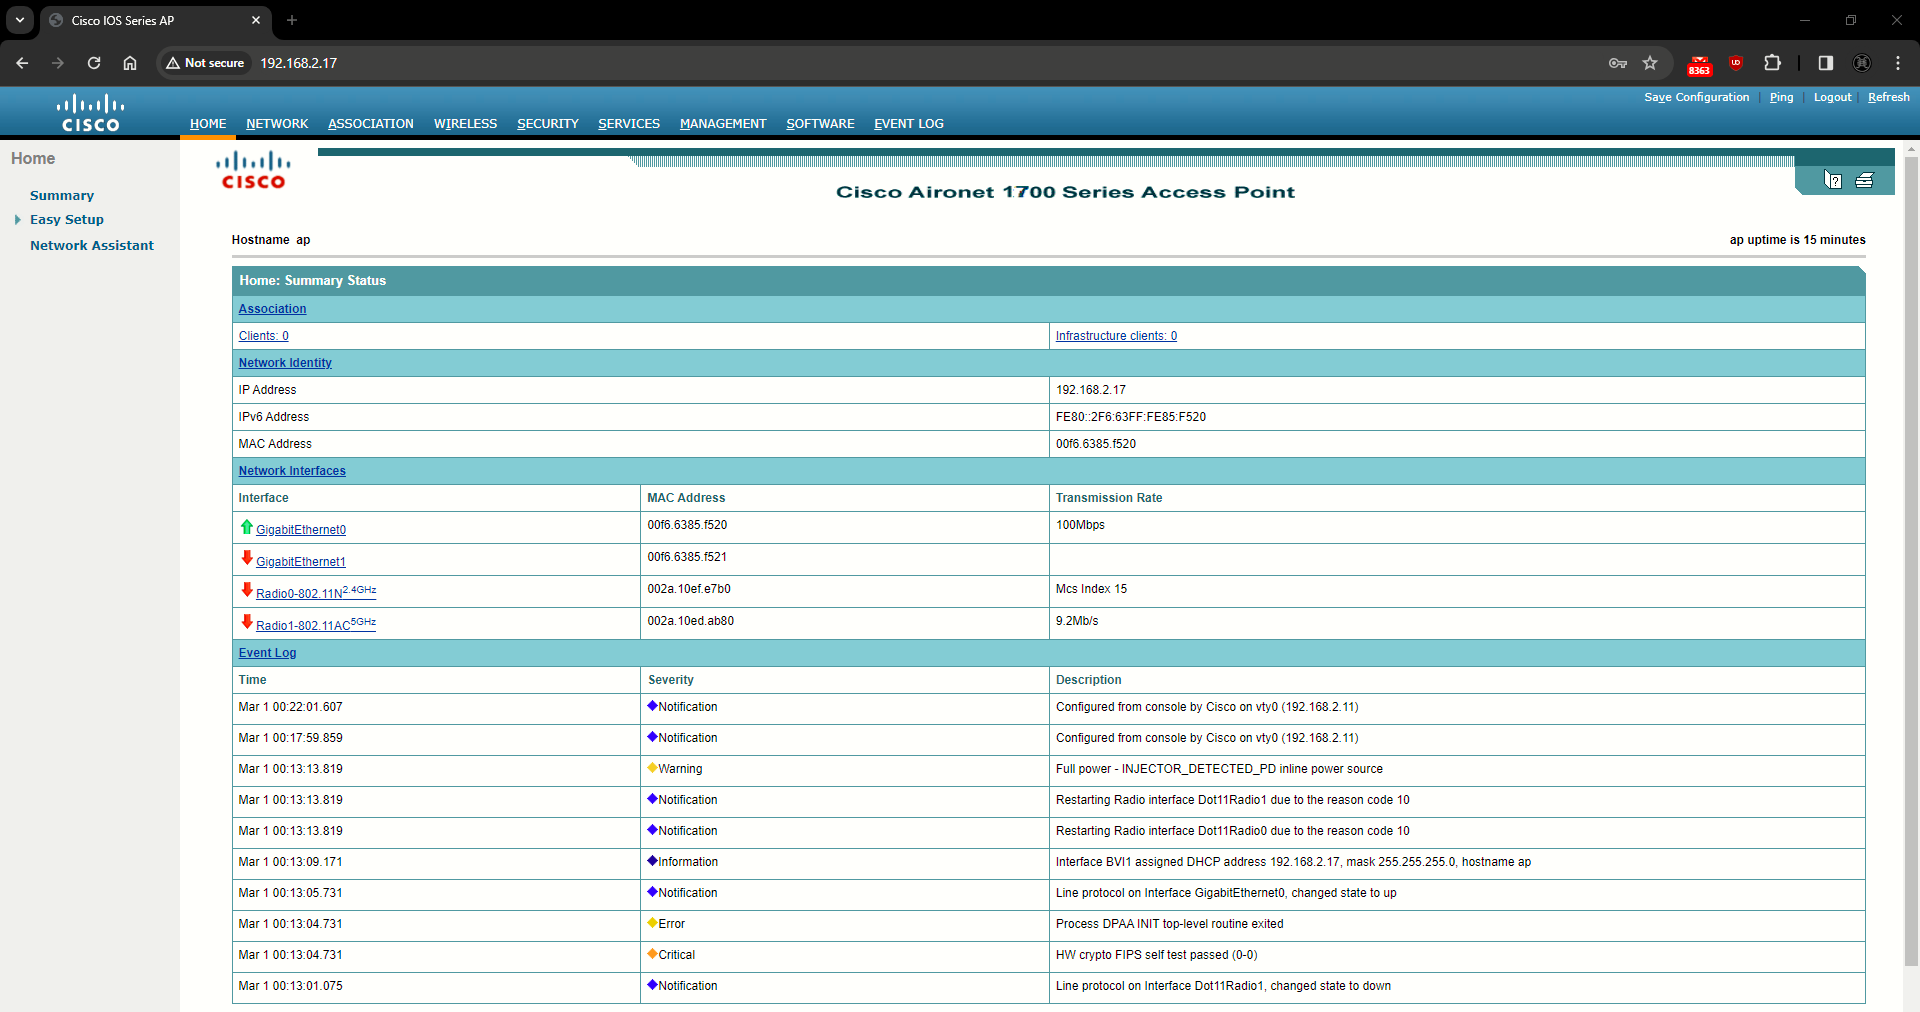
Task: Toggle browser side panel icon
Action: click(x=1825, y=63)
